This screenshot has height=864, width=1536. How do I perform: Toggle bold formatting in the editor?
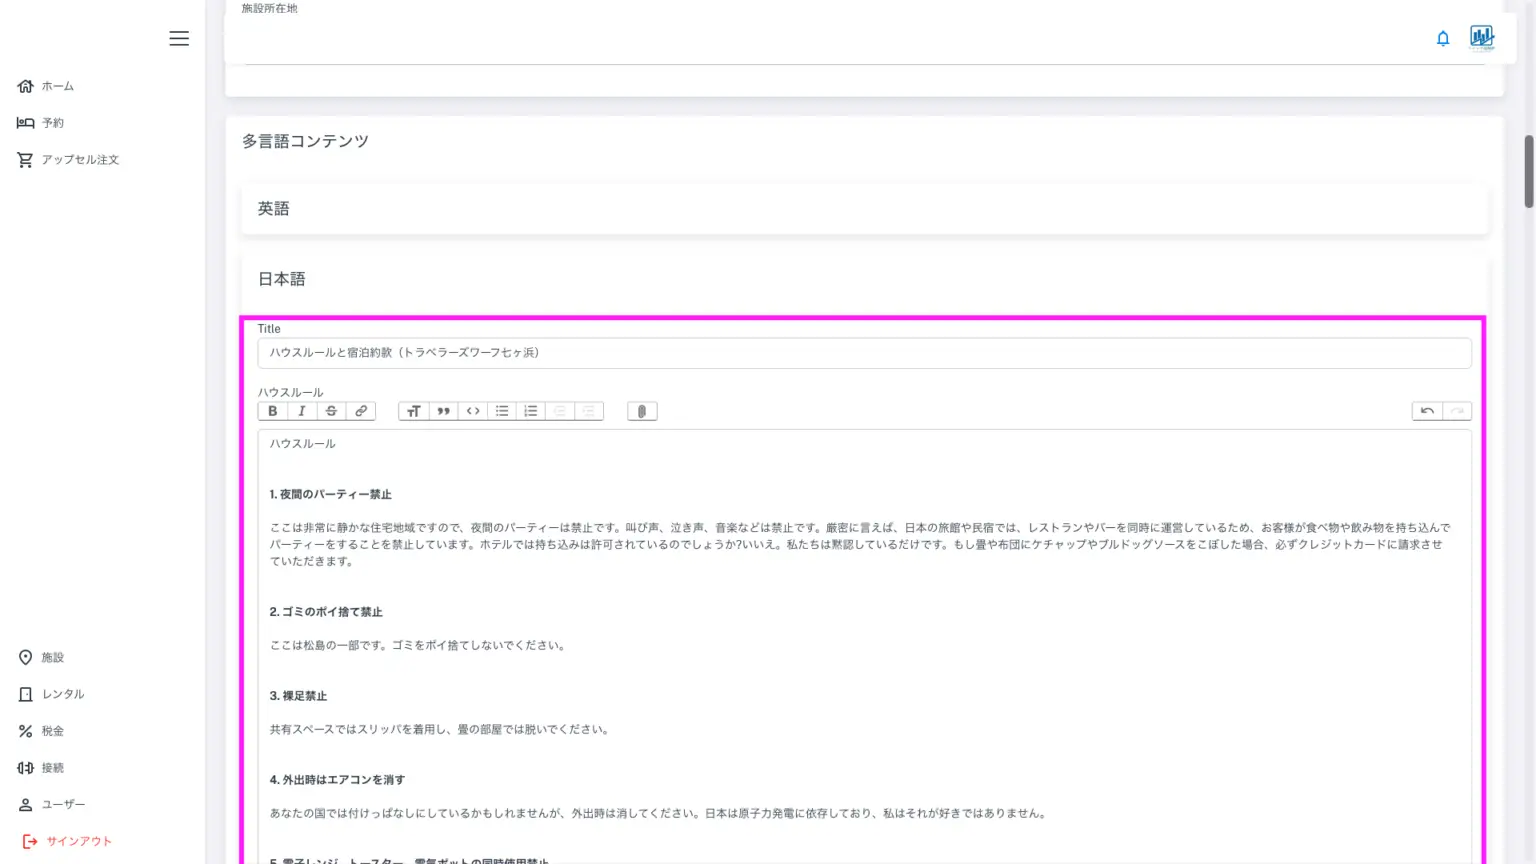pyautogui.click(x=272, y=411)
